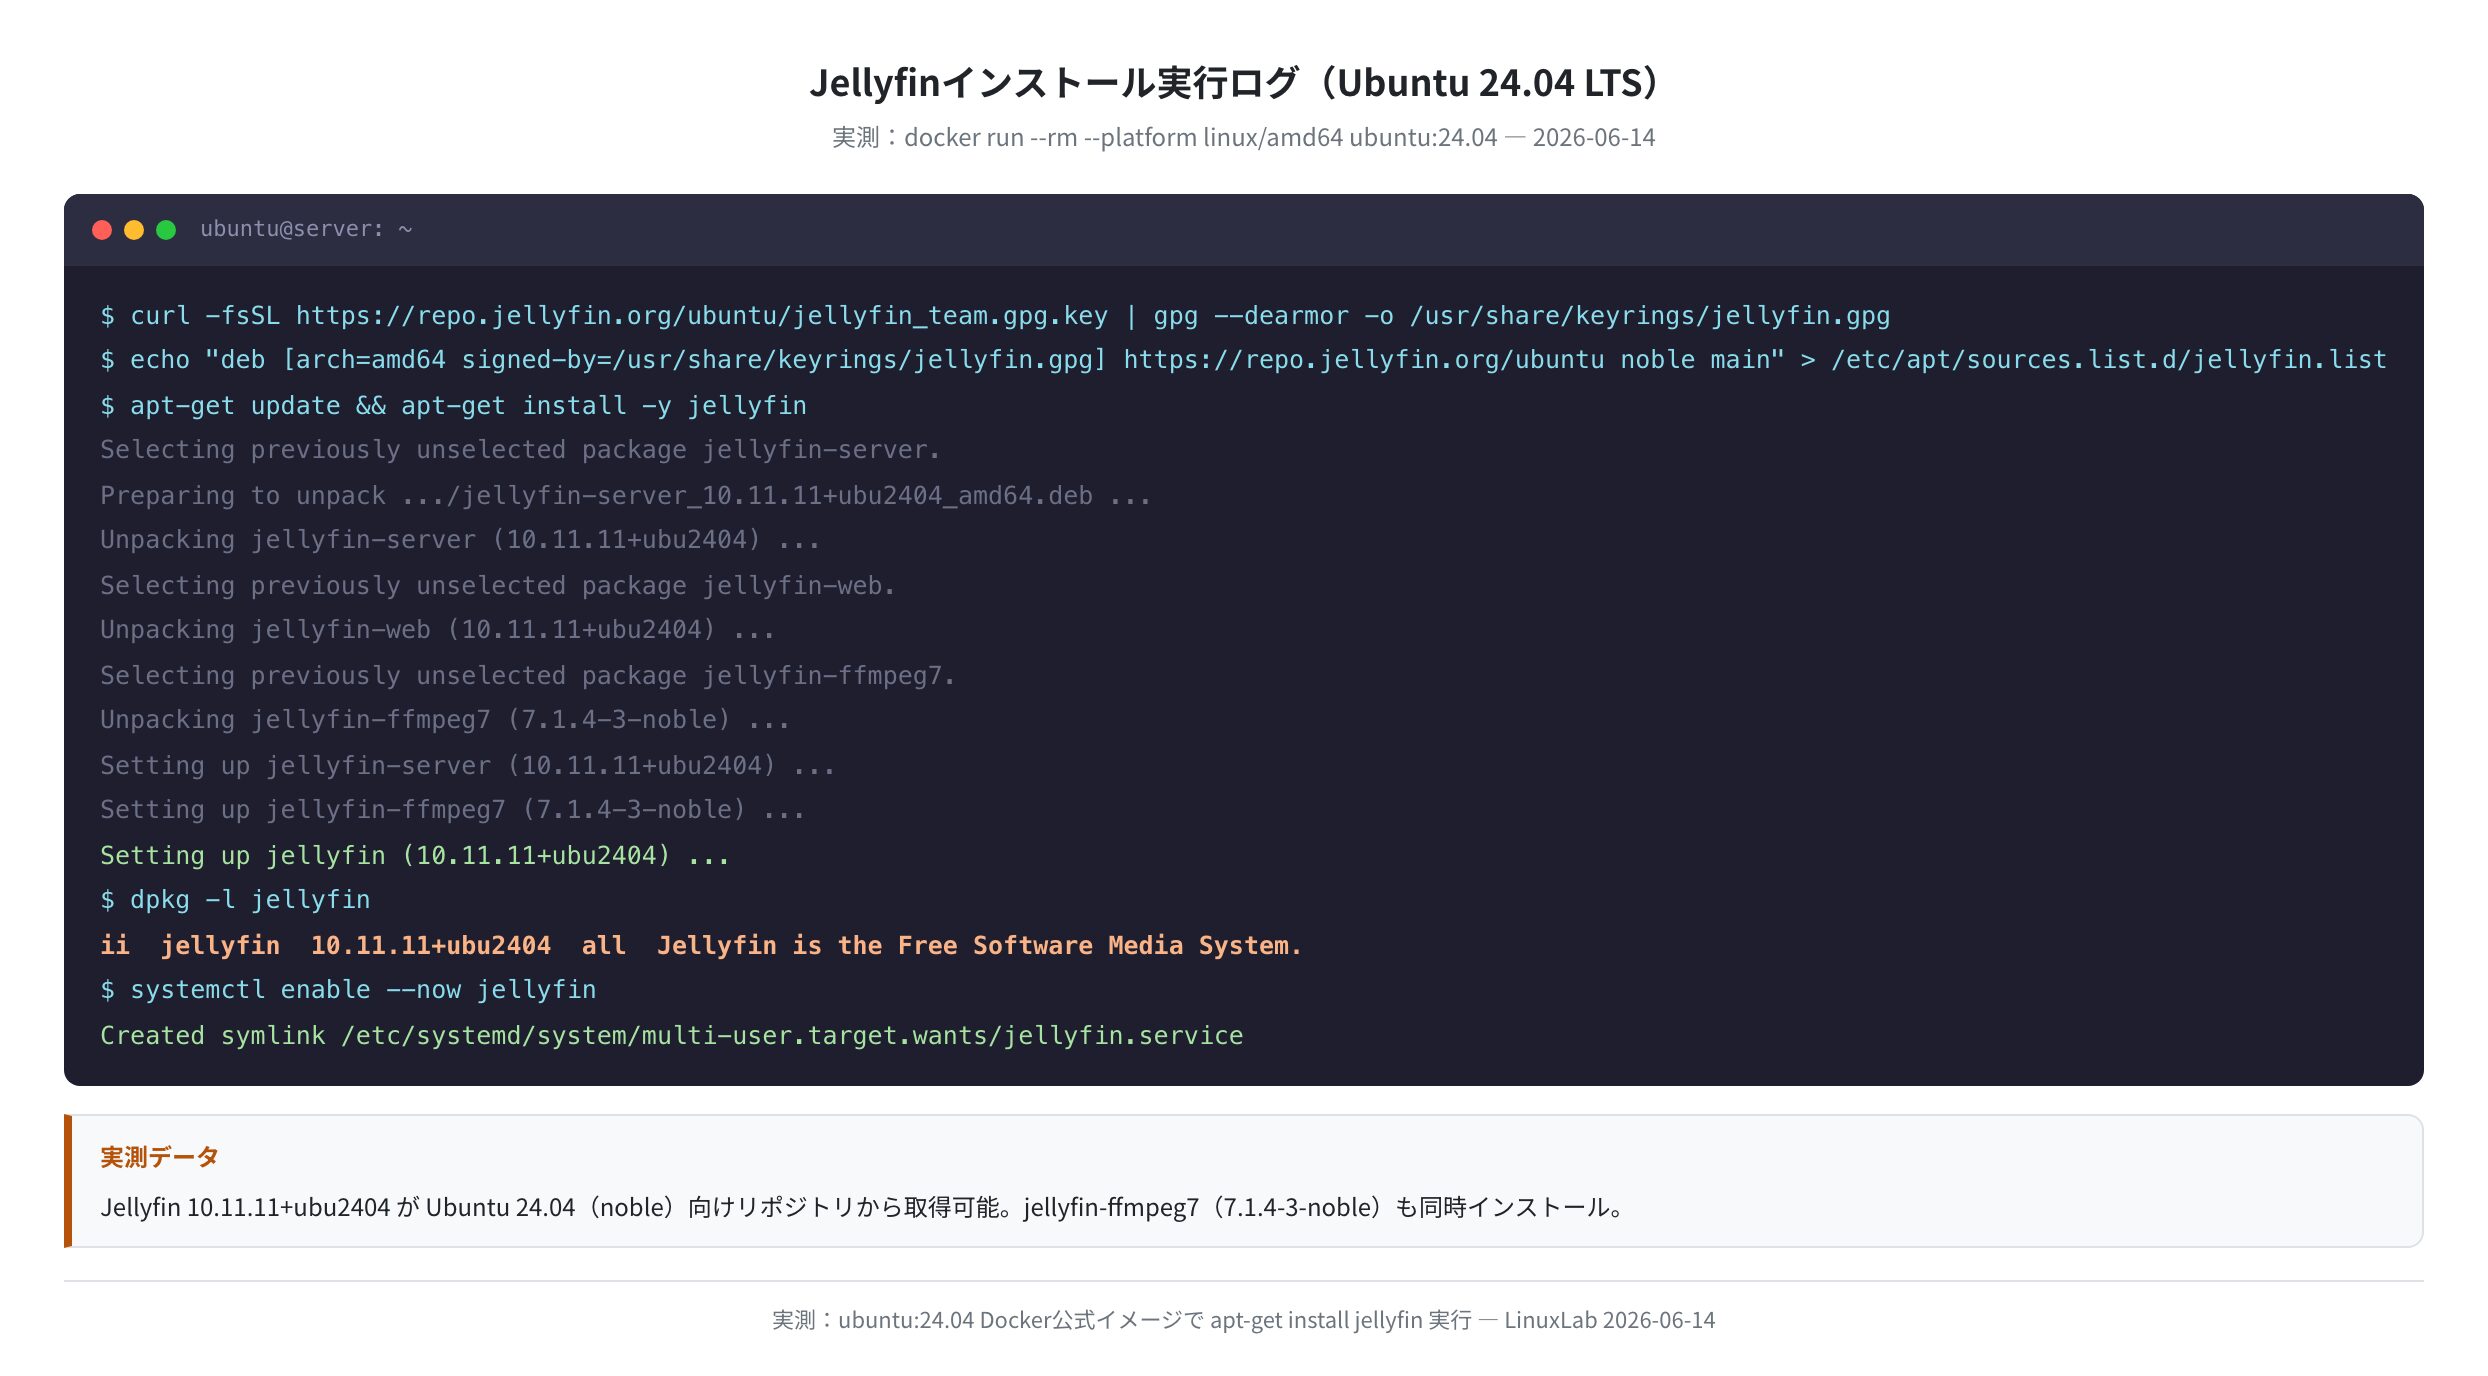Click green 'Setting up jellyfin (10.11.11+ubu2404)' line
Screen dimensions: 2488x1376
[x=415, y=856]
